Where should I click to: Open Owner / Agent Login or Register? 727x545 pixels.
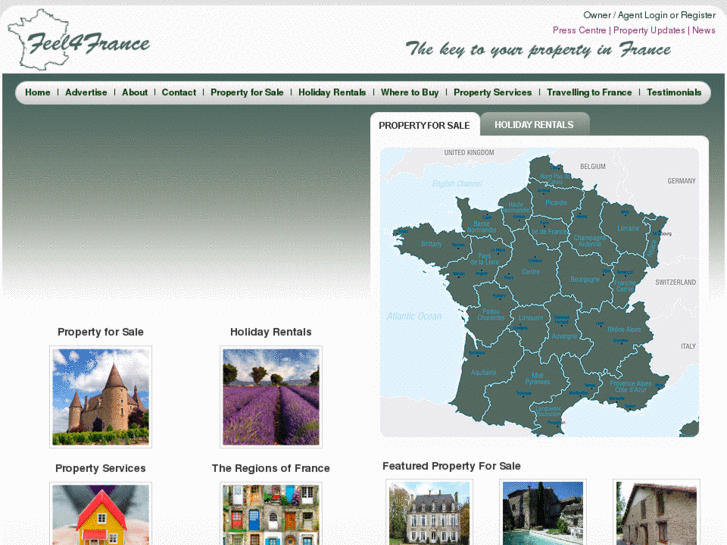(649, 15)
